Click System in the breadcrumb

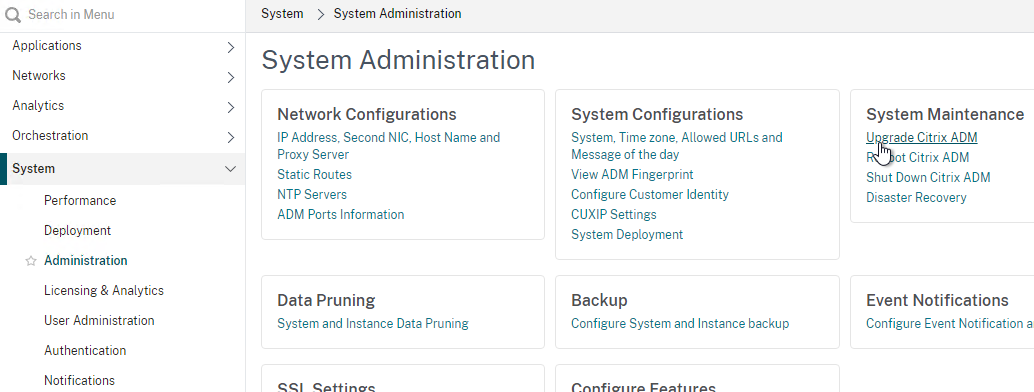(282, 13)
